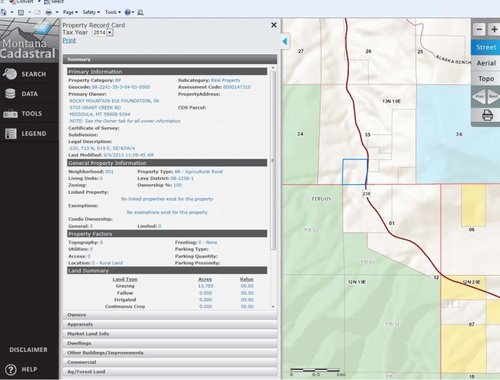Expand the Market Land Info section
The image size is (500, 380).
[170, 334]
